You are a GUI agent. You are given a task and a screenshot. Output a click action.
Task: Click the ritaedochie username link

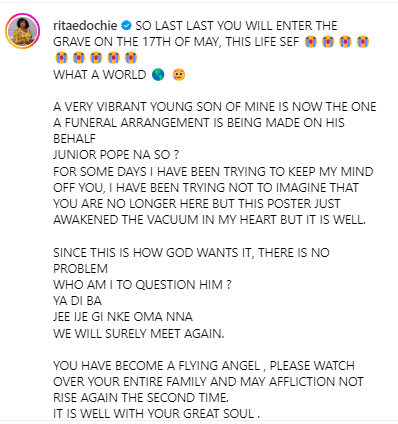[85, 26]
